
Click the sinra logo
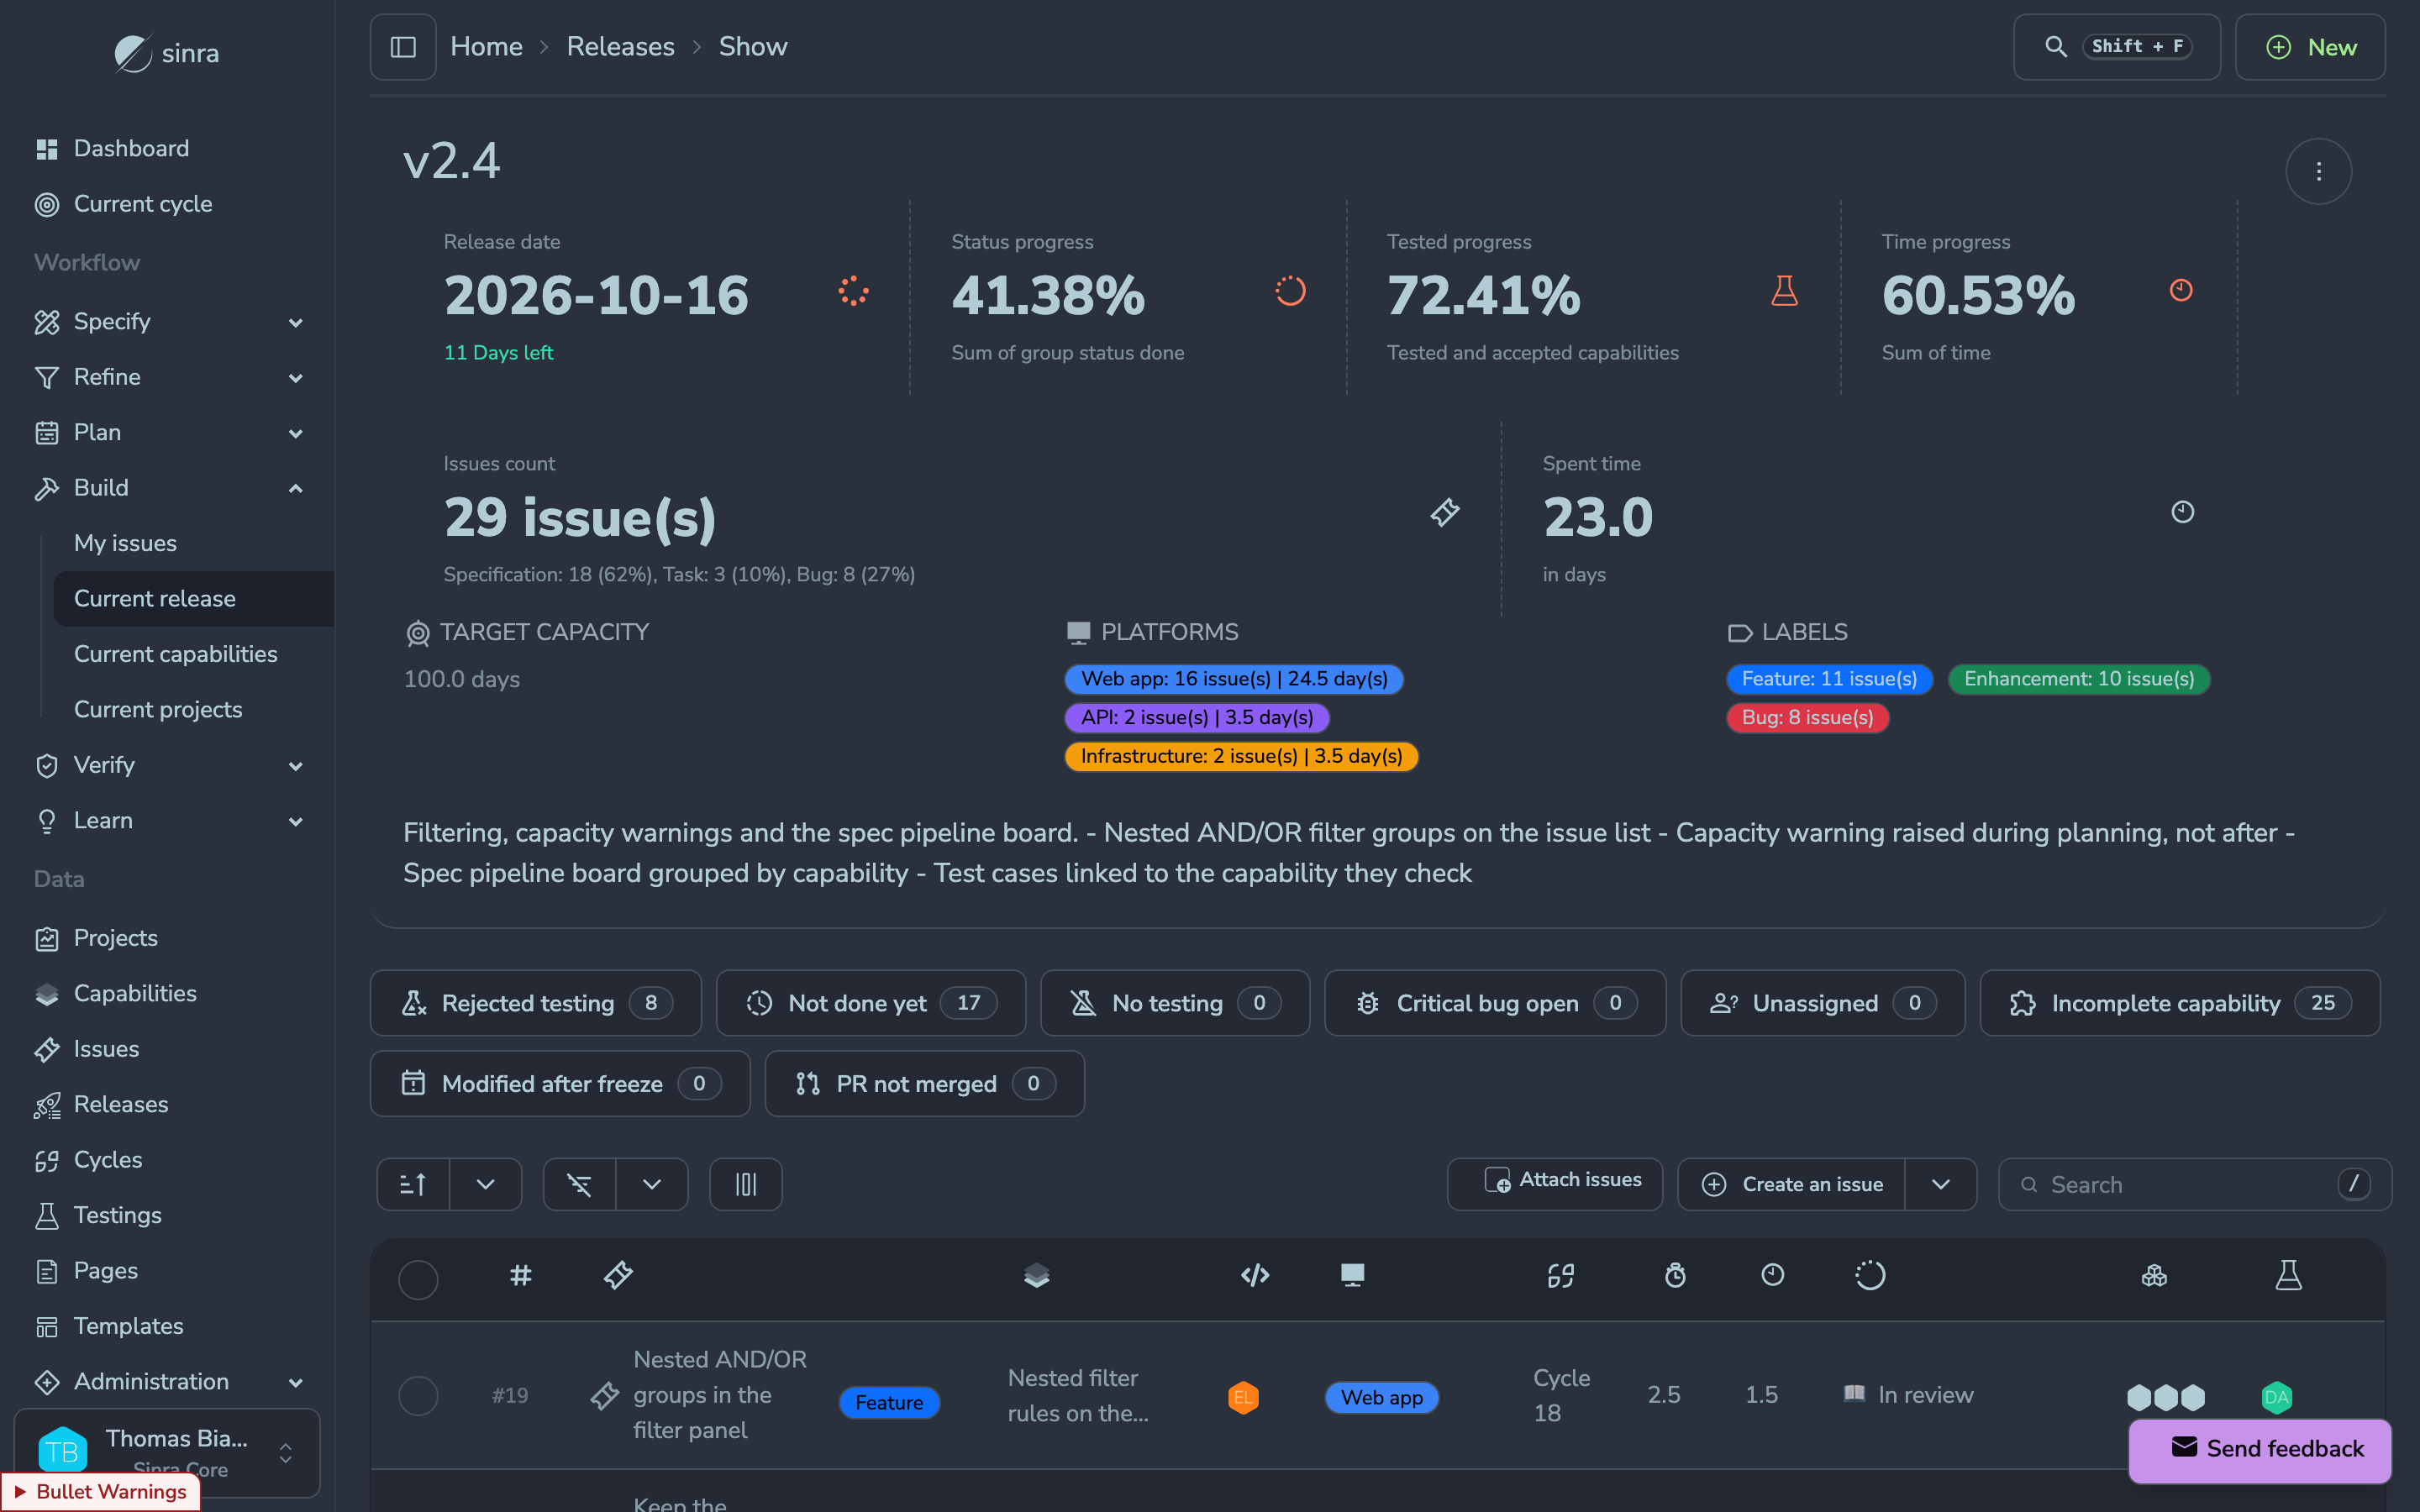(x=167, y=53)
